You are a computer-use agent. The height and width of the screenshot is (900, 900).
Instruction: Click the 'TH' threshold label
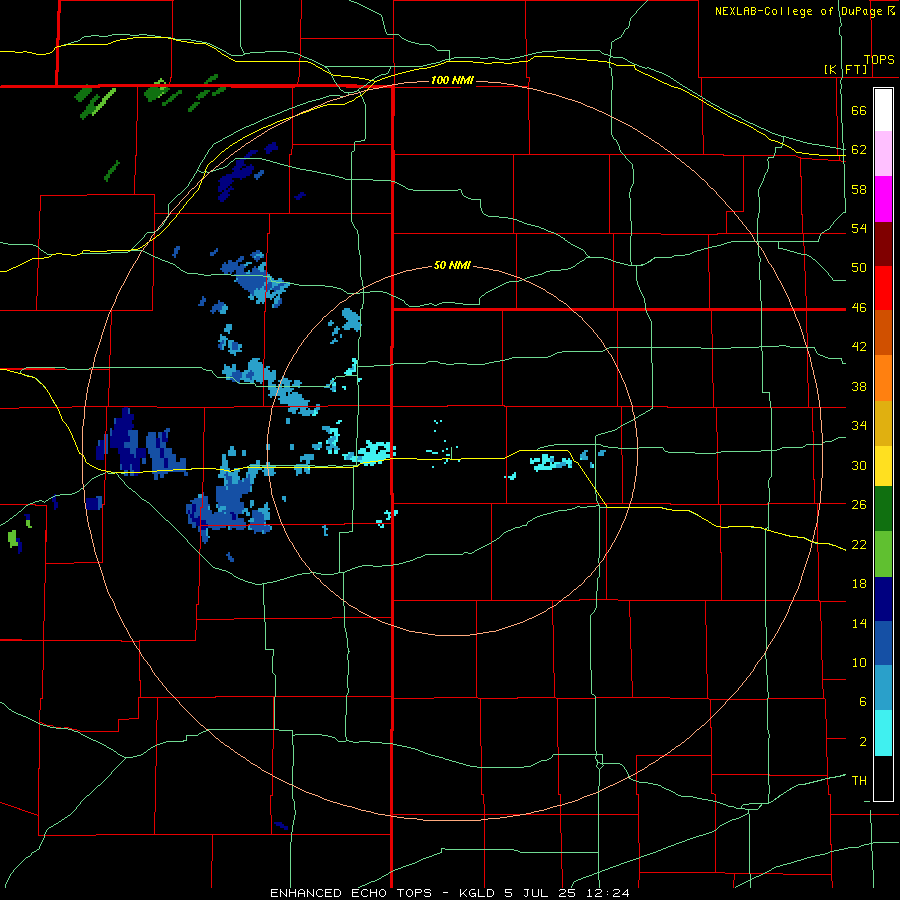click(x=859, y=780)
